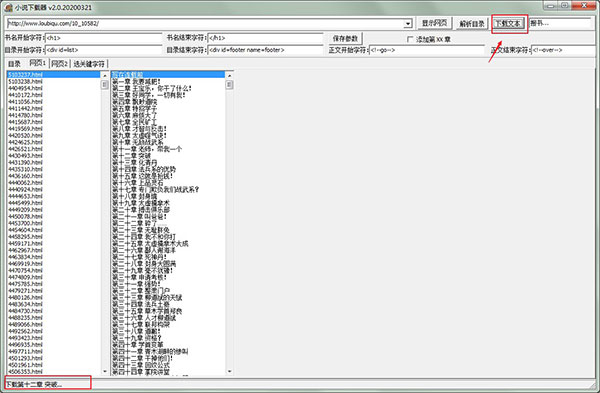Click the 解析目录 parse button
600x393 pixels.
(472, 24)
